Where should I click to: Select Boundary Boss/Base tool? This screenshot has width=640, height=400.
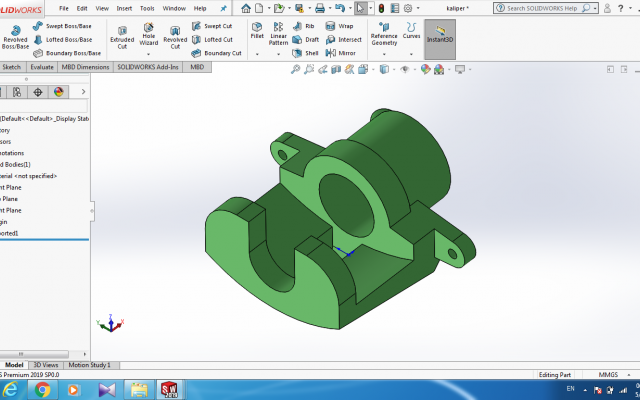coord(67,53)
